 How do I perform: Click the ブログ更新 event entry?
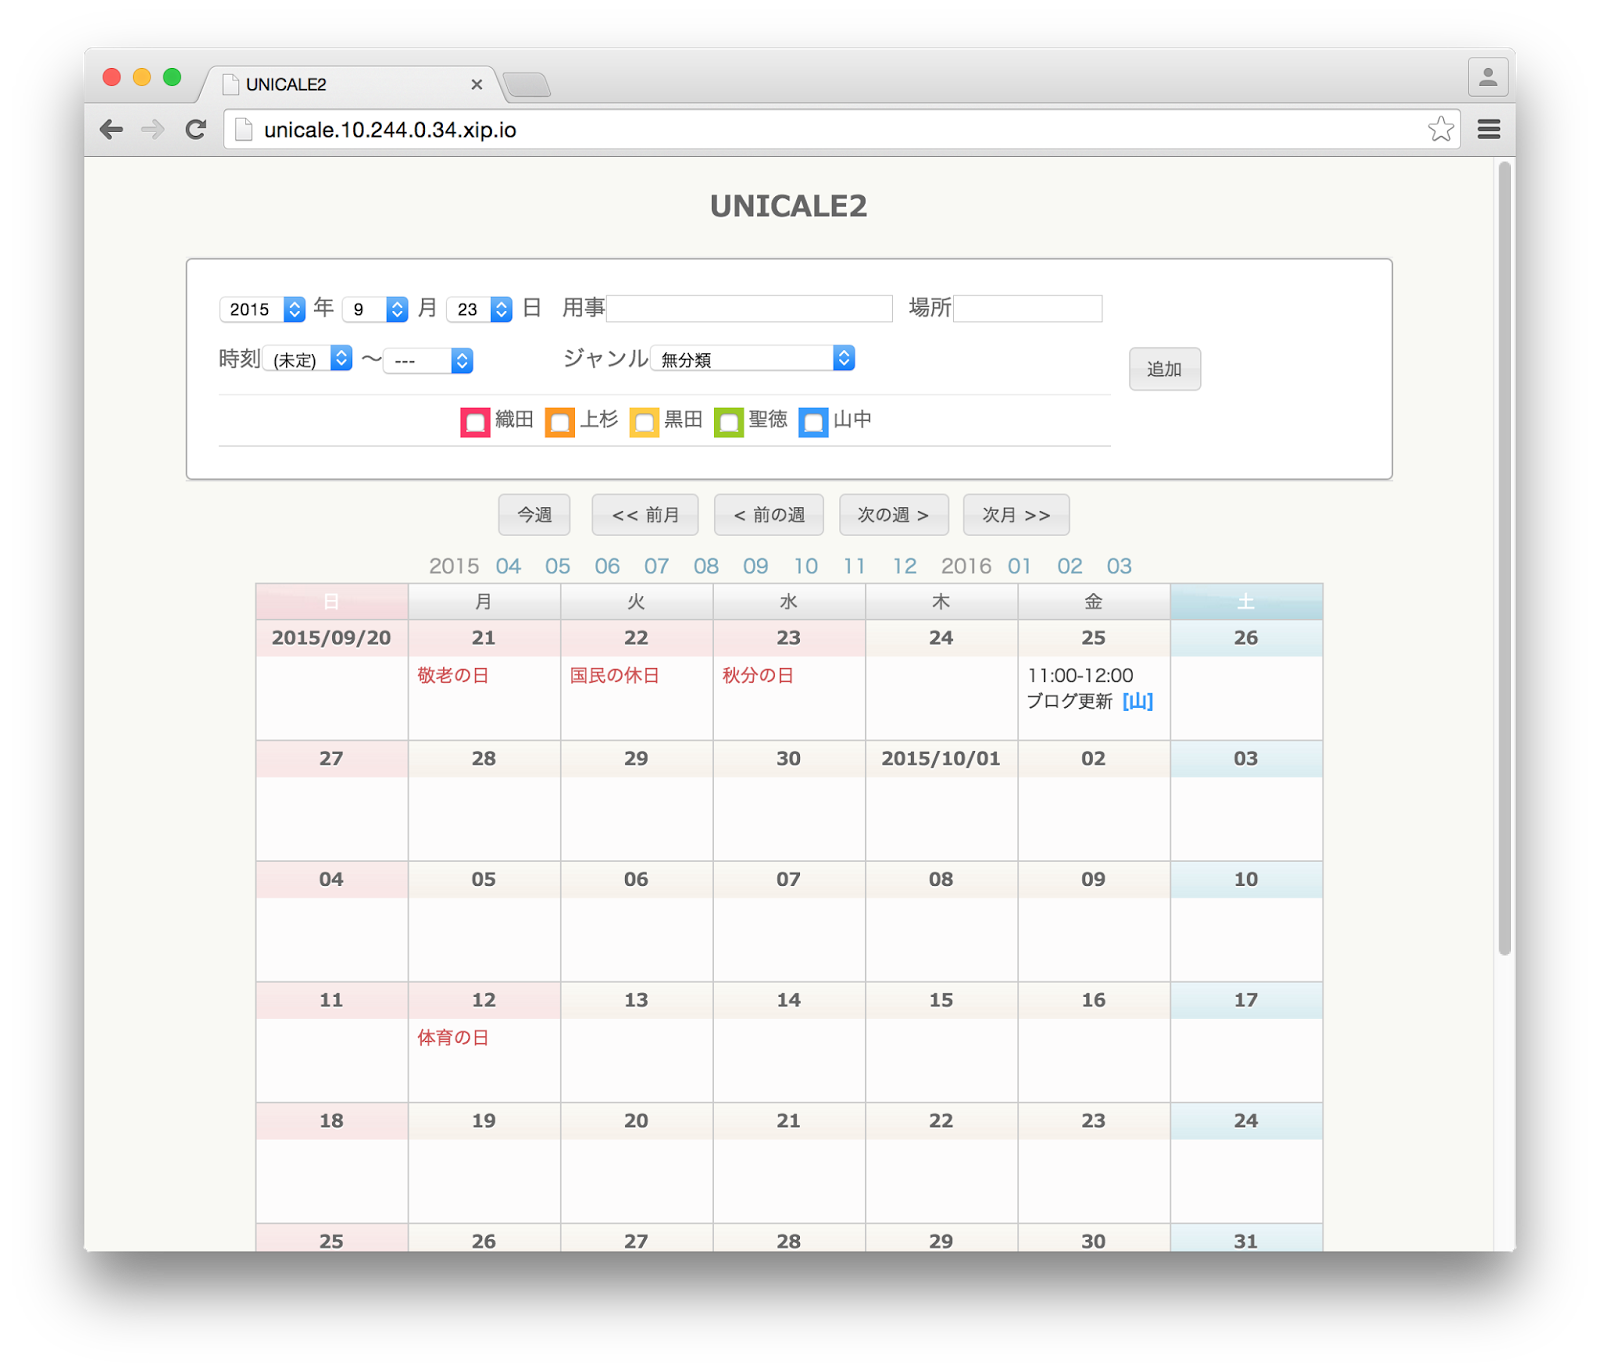(x=1069, y=701)
